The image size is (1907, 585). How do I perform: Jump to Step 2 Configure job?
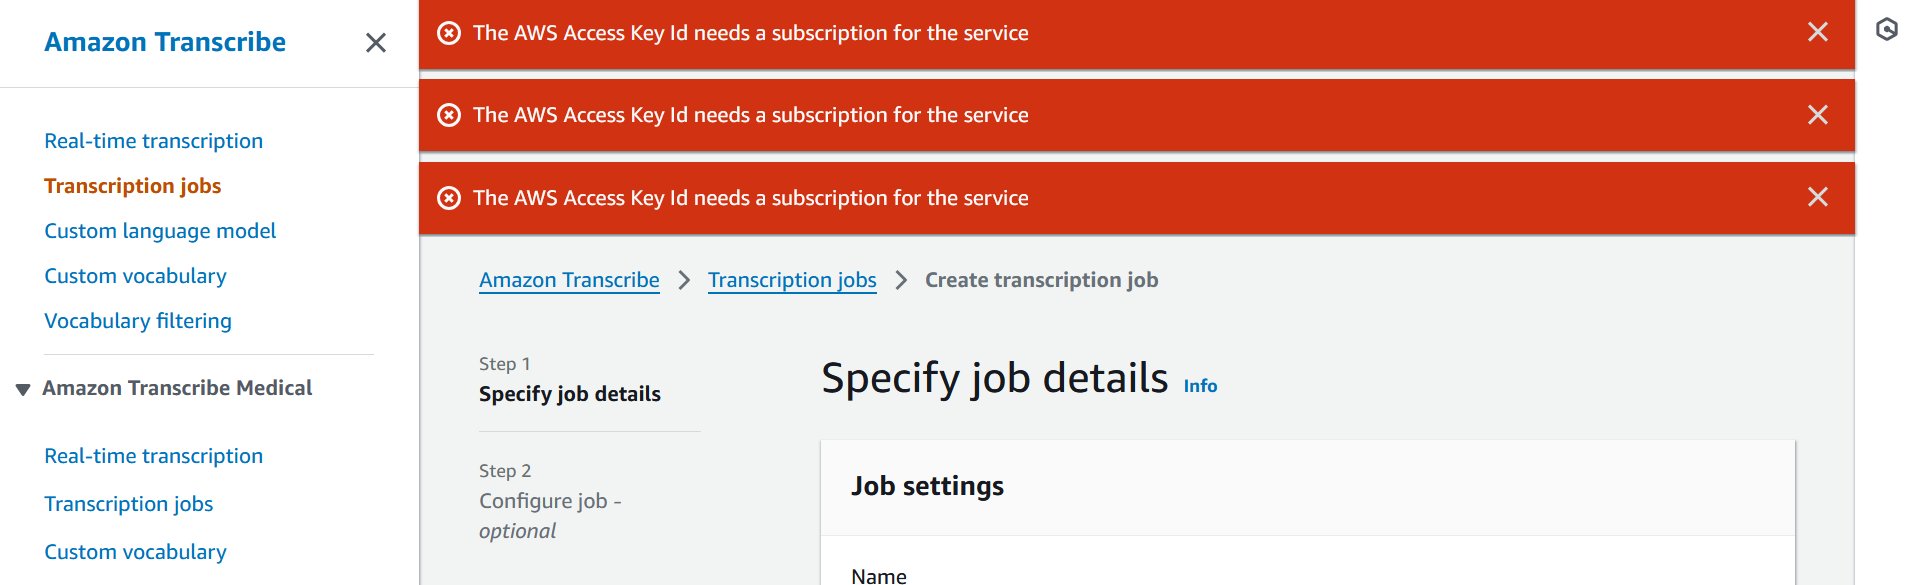click(550, 501)
